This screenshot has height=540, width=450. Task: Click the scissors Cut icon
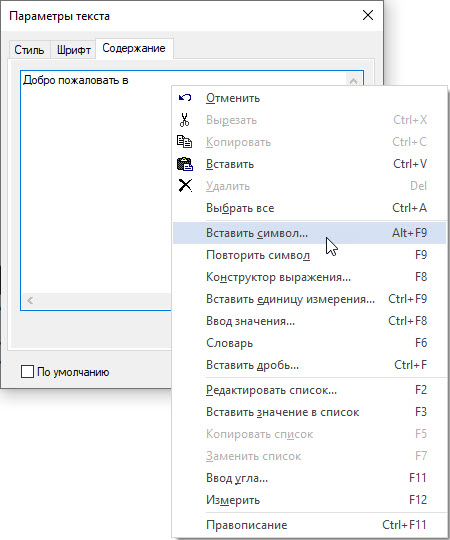(185, 120)
